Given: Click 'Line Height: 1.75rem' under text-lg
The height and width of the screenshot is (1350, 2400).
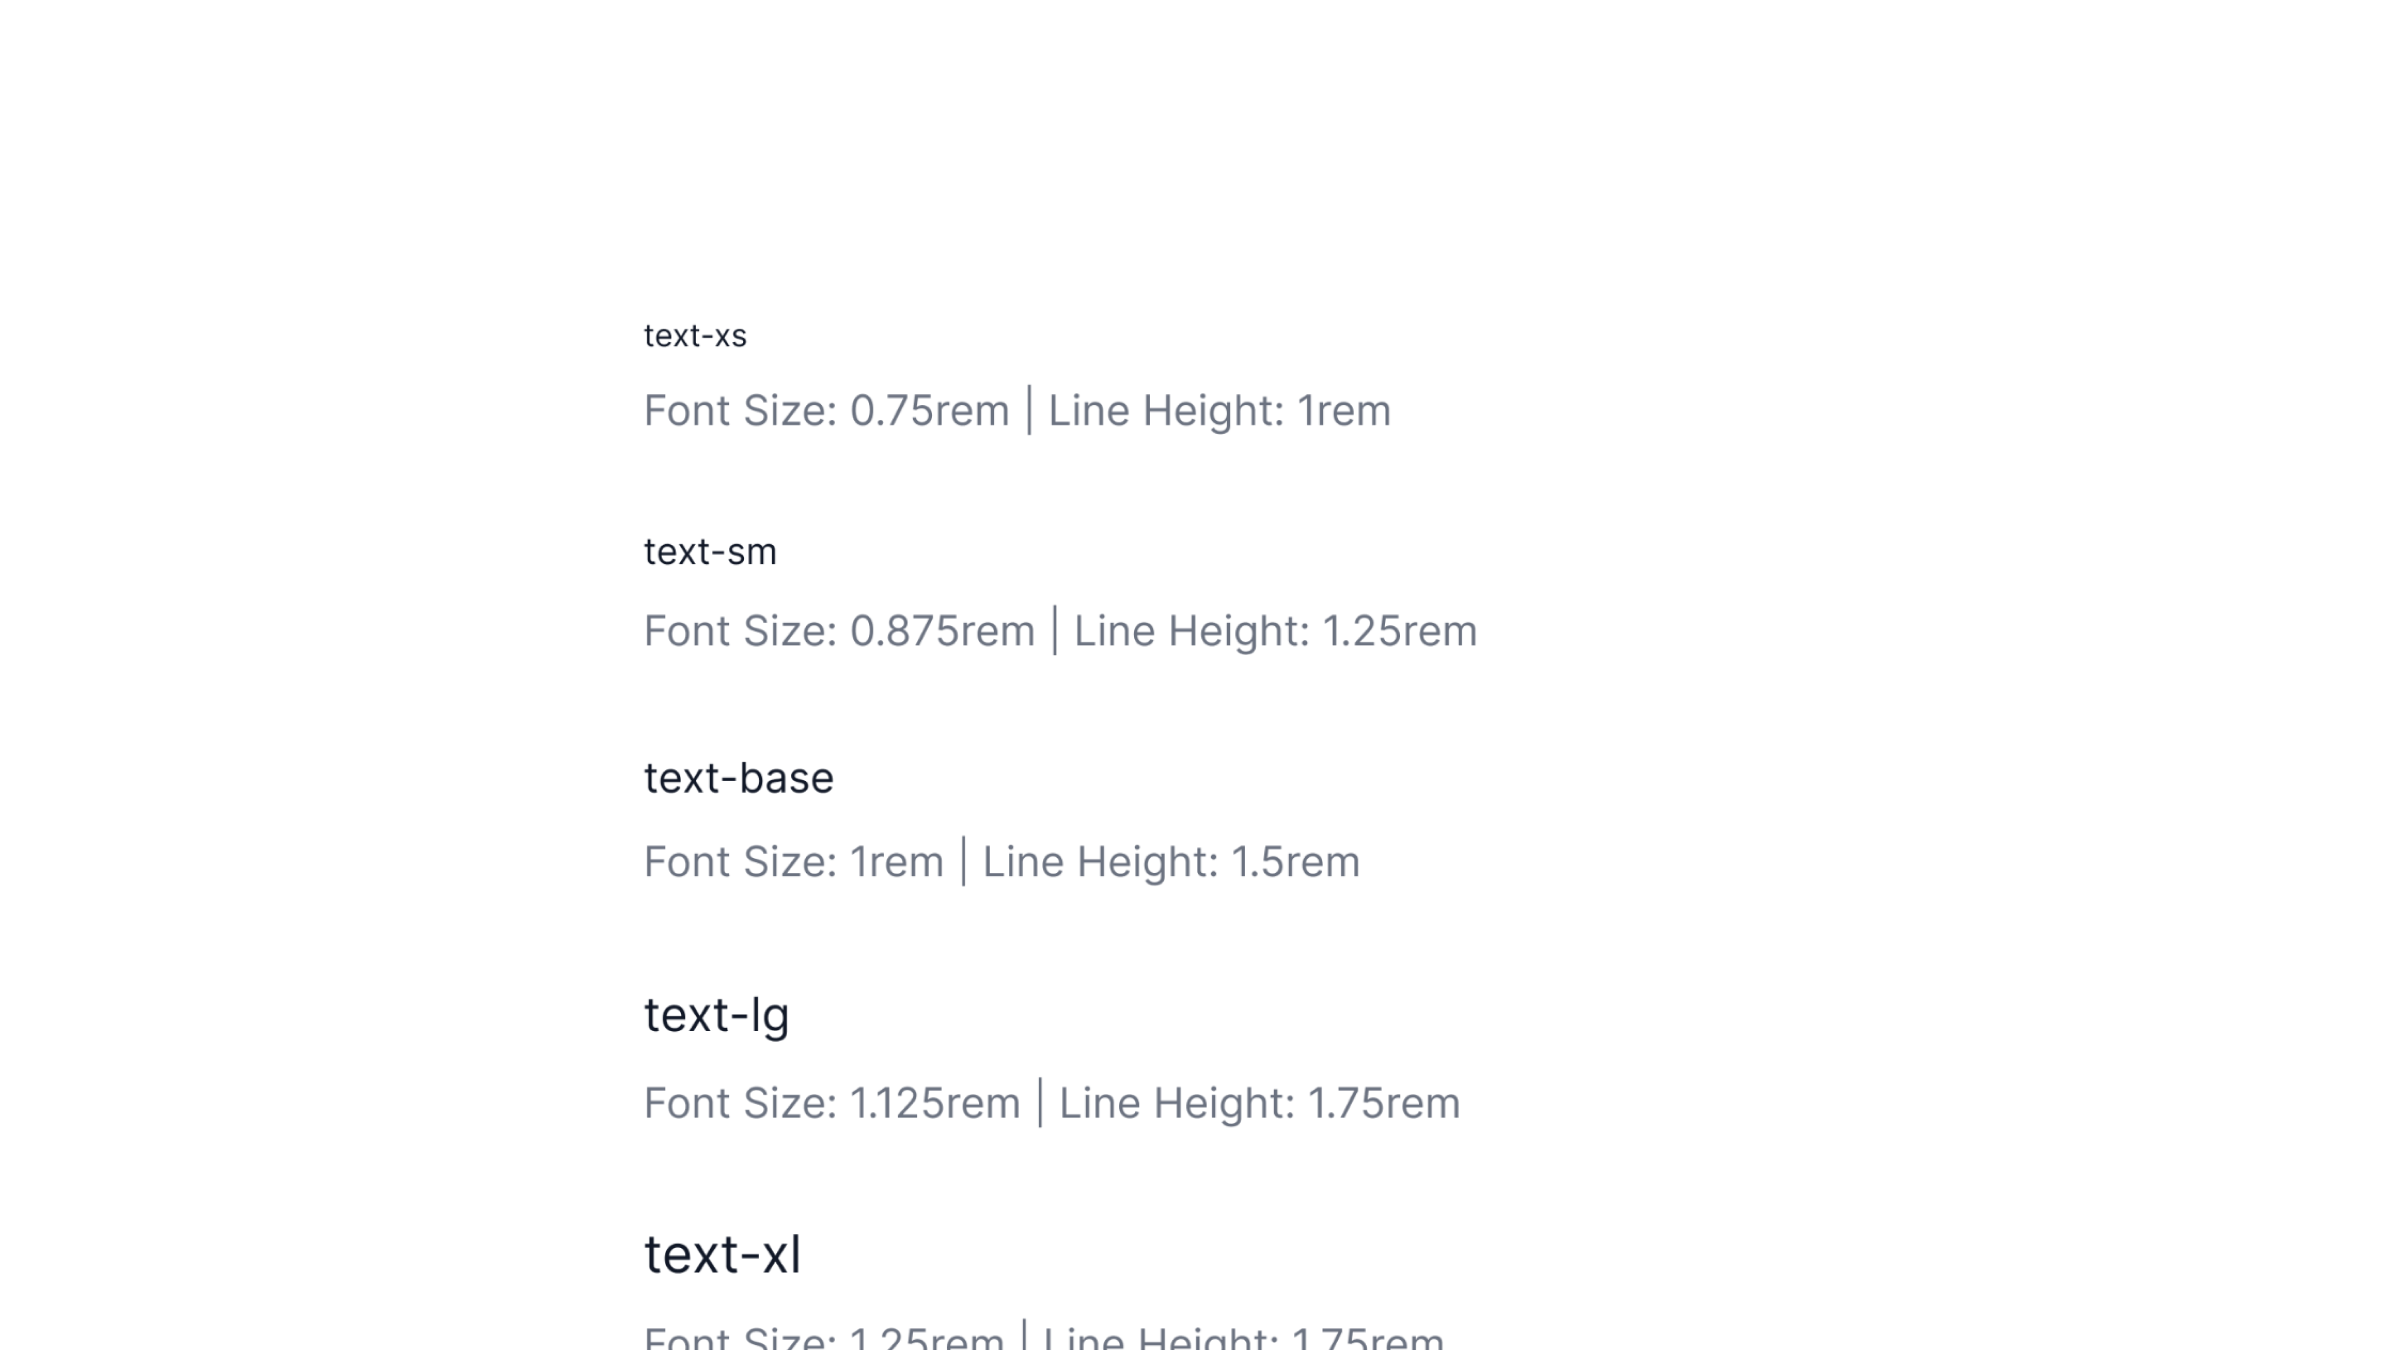Looking at the screenshot, I should (1259, 1104).
